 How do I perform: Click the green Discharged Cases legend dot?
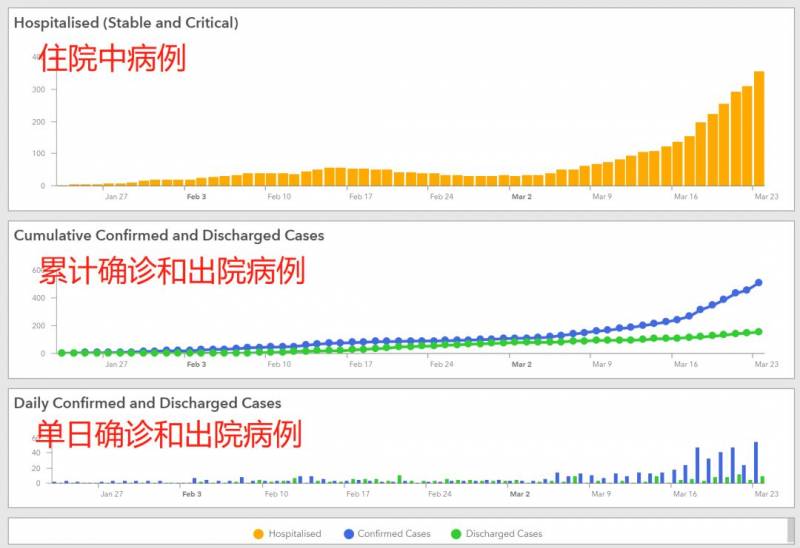pos(456,534)
